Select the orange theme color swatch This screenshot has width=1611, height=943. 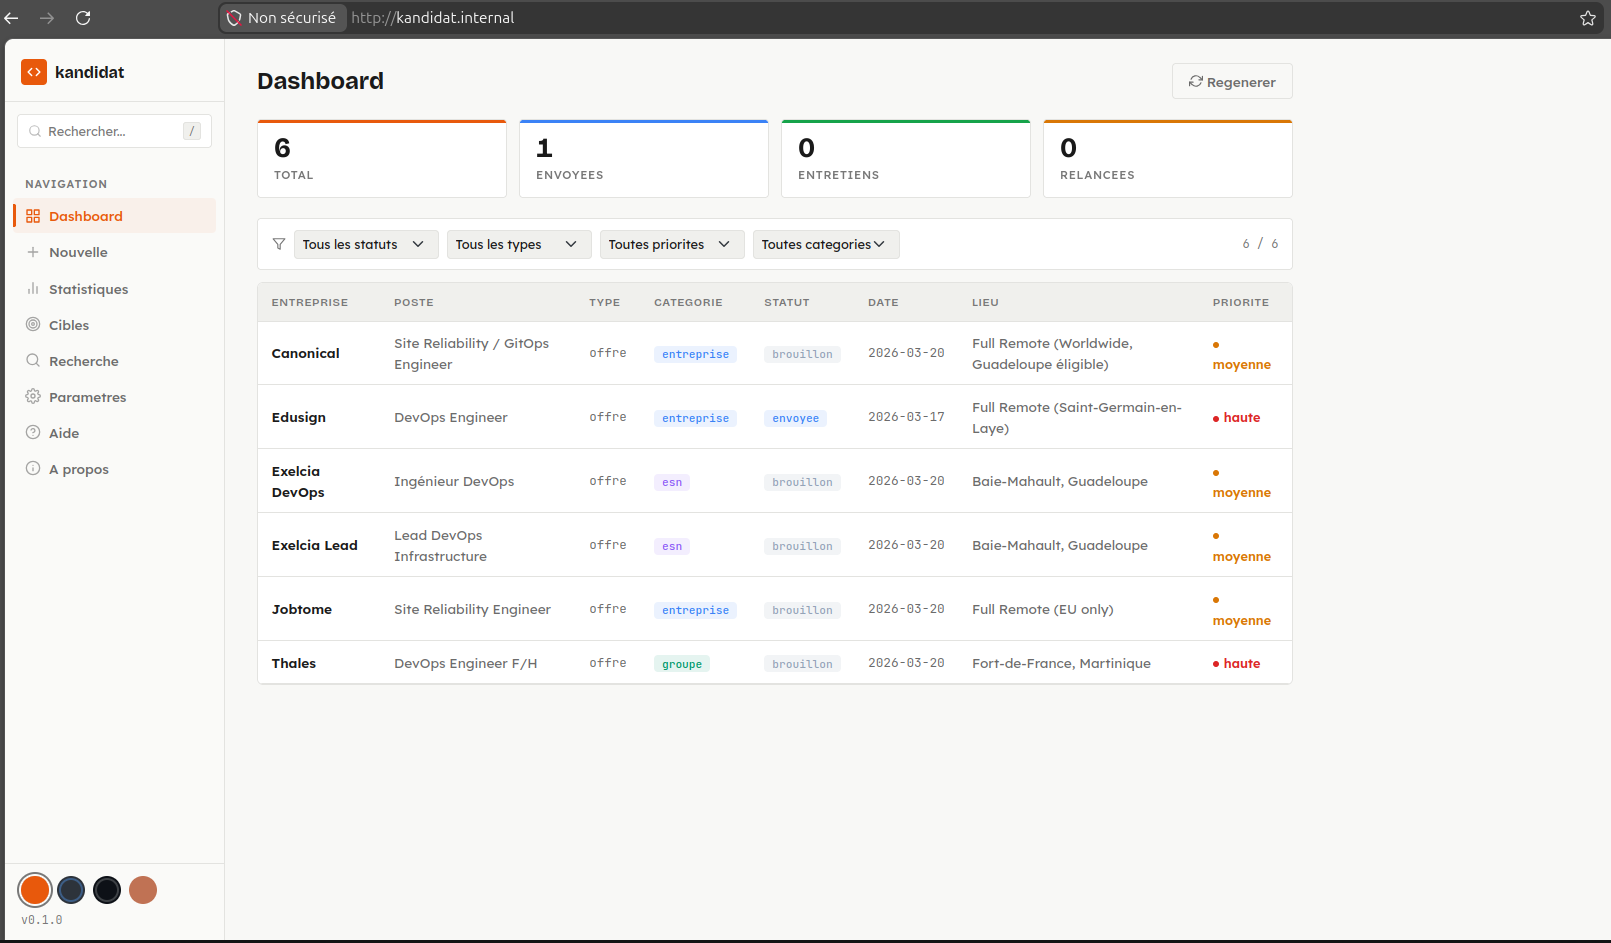point(35,890)
